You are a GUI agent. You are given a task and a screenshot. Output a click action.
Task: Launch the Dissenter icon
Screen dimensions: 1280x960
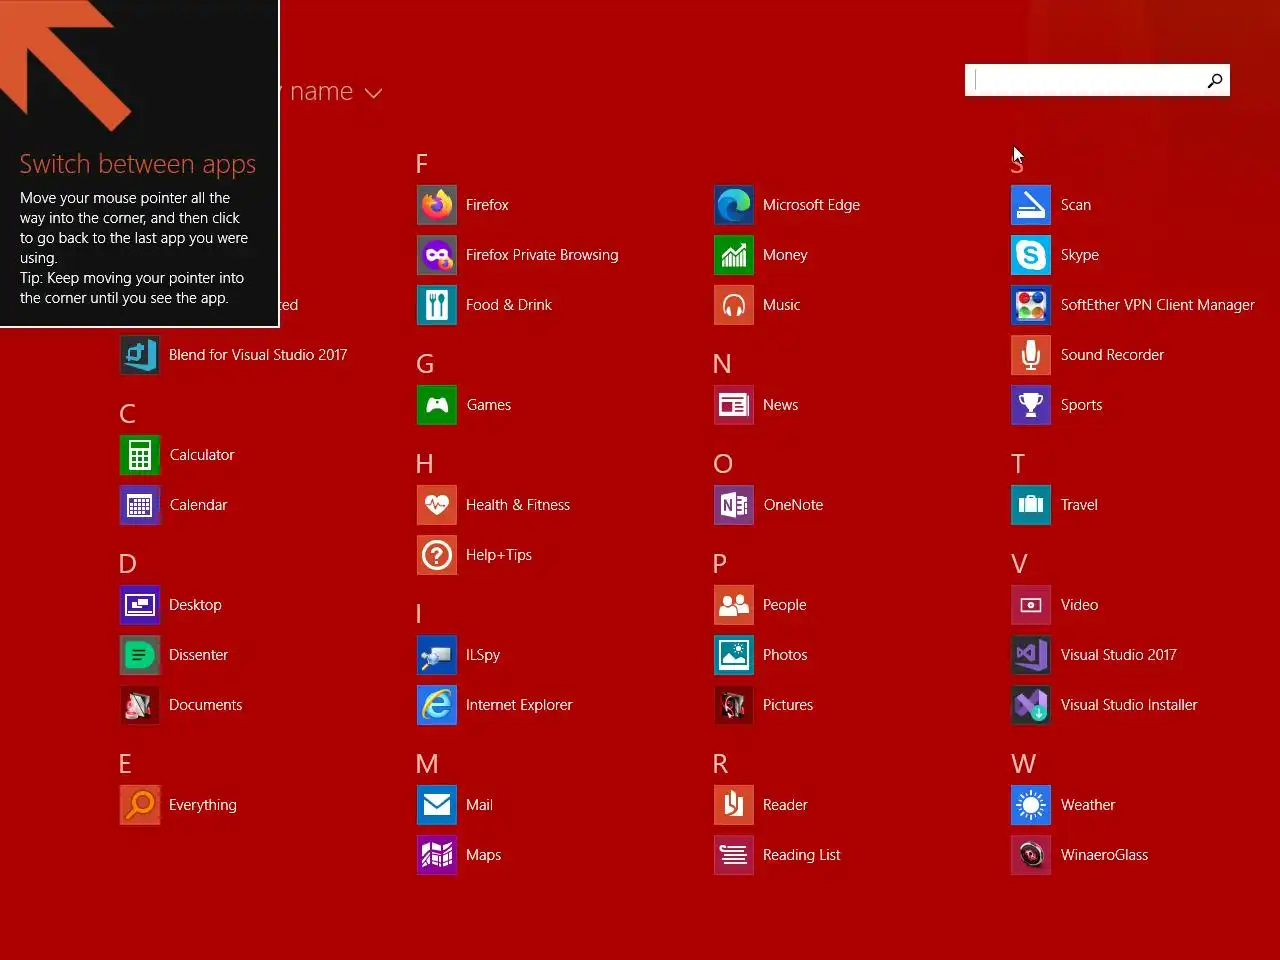point(140,655)
